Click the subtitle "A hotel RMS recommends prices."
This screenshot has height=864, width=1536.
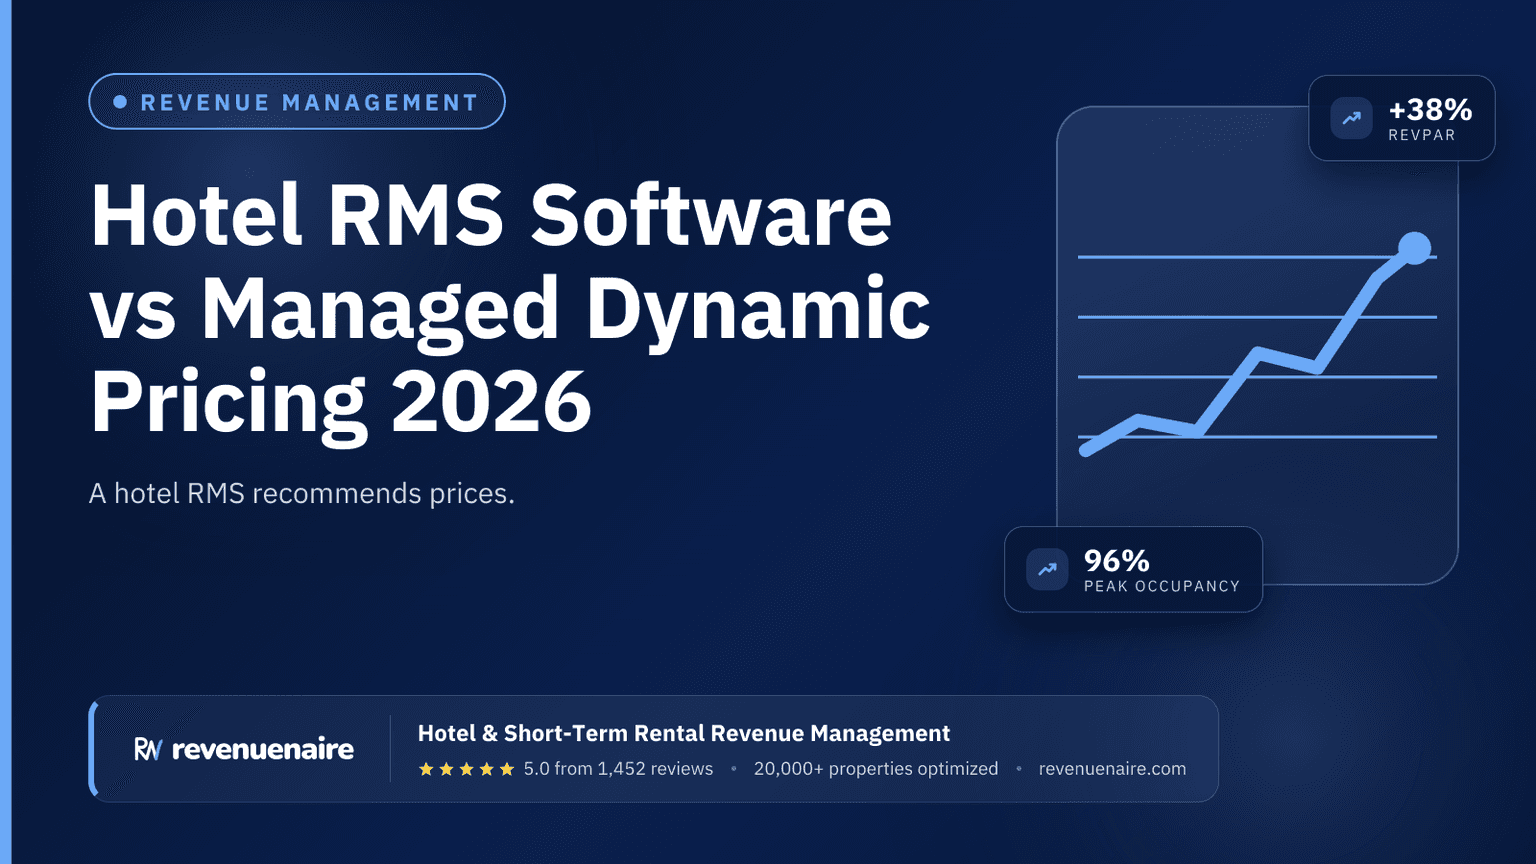coord(302,494)
